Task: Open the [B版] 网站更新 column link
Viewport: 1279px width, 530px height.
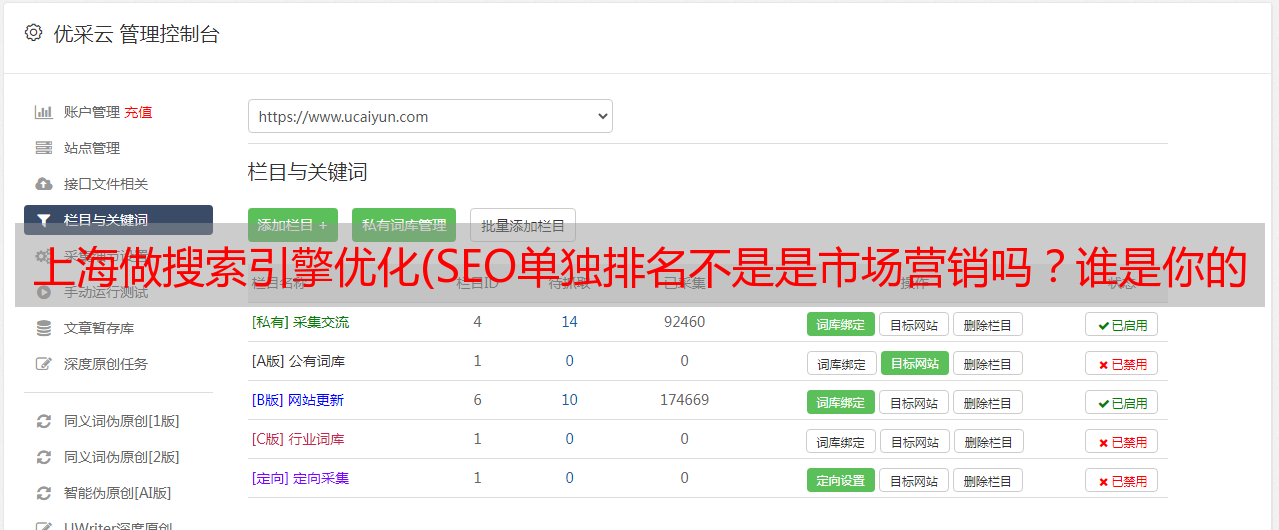Action: tap(298, 400)
